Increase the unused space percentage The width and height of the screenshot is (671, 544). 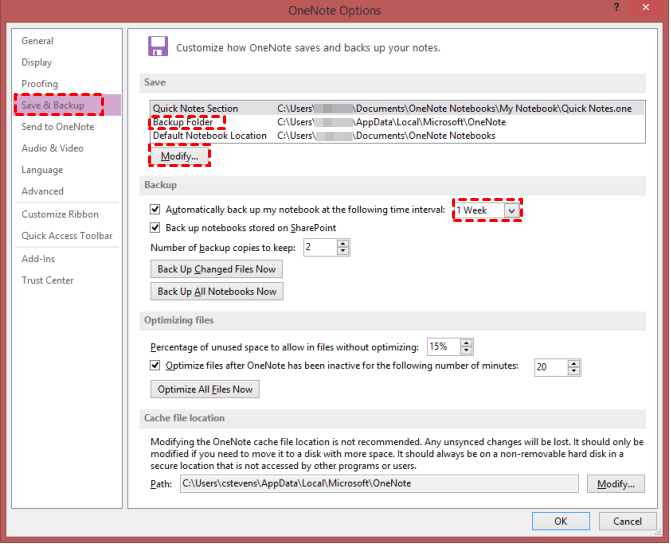coord(466,343)
